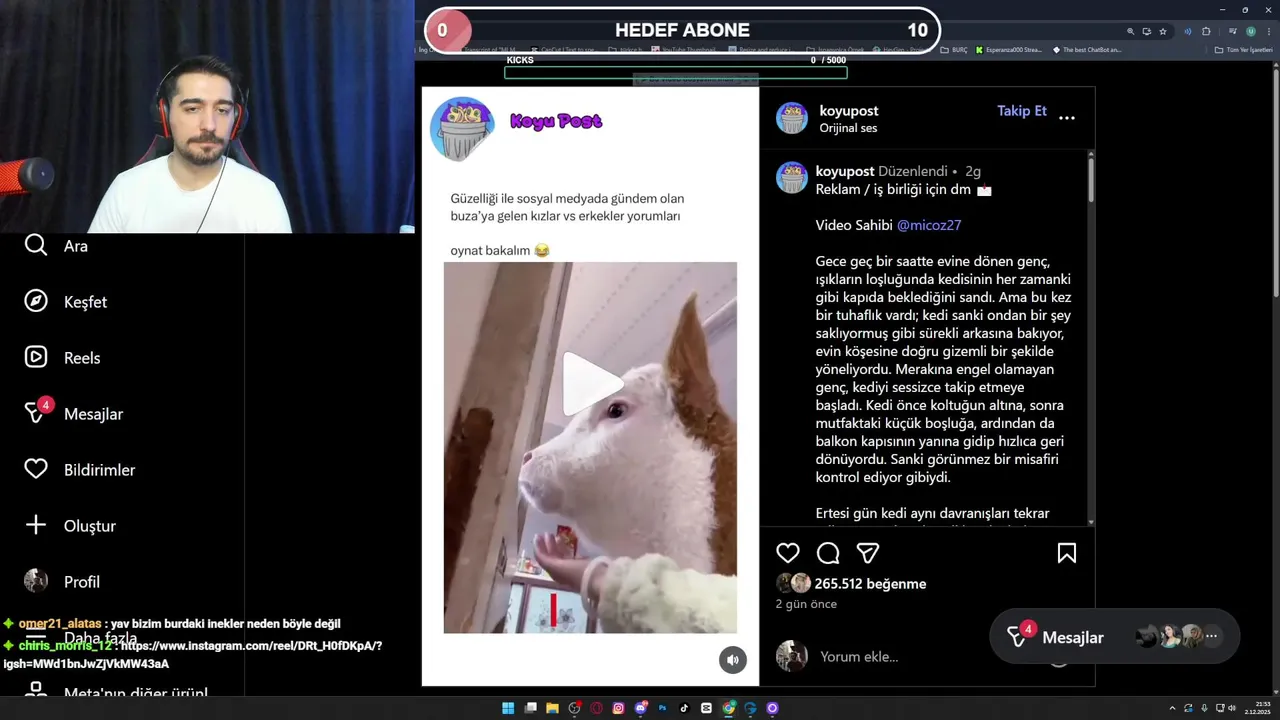Open Instagram app in taskbar

618,708
